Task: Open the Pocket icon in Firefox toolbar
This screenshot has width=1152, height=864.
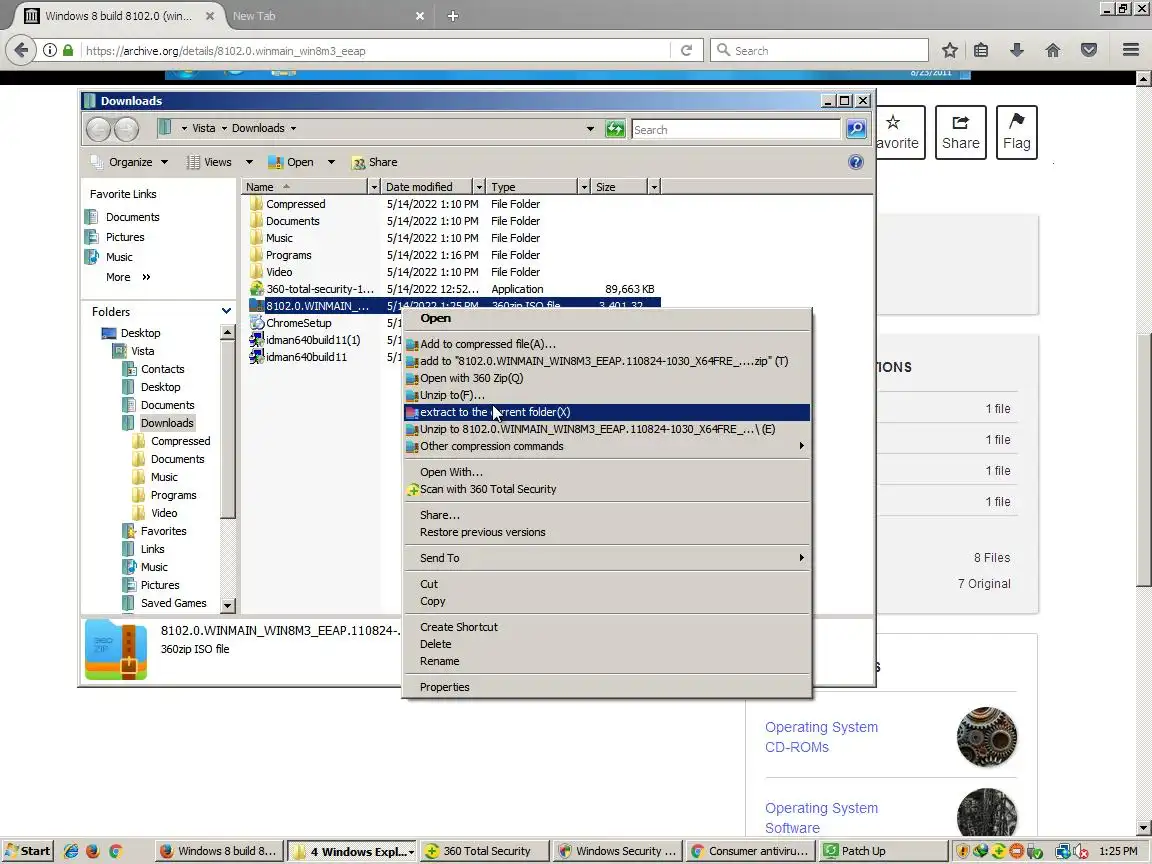Action: tap(1089, 50)
